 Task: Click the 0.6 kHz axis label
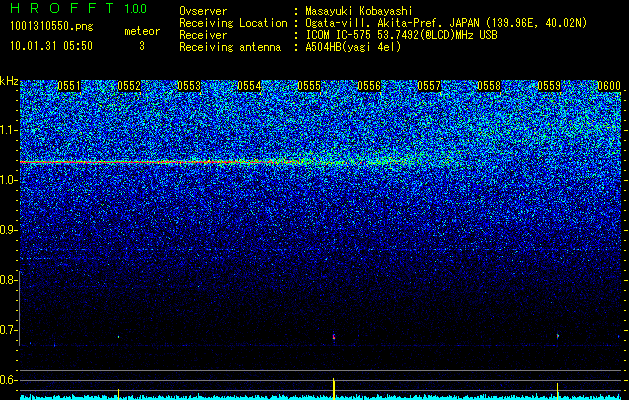click(x=7, y=380)
